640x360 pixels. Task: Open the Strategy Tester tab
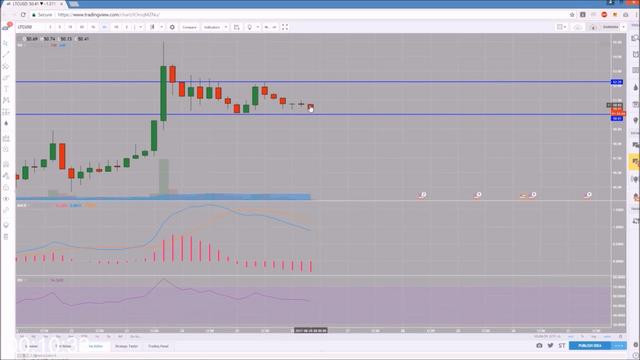point(127,346)
